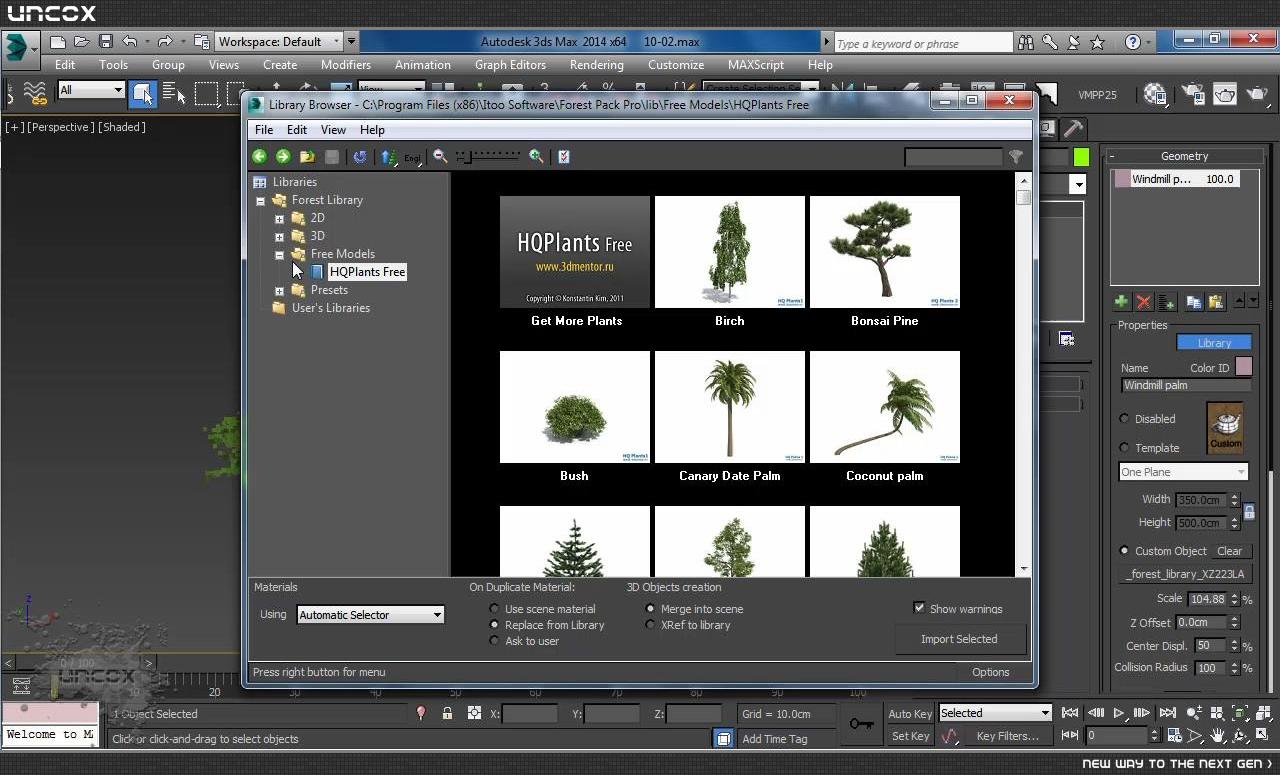Image resolution: width=1280 pixels, height=775 pixels.
Task: Copy the geometry item in the list
Action: [1193, 301]
